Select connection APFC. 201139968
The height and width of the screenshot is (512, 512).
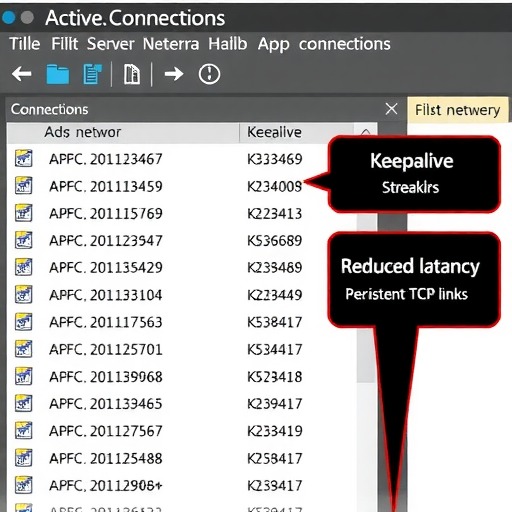coord(106,377)
